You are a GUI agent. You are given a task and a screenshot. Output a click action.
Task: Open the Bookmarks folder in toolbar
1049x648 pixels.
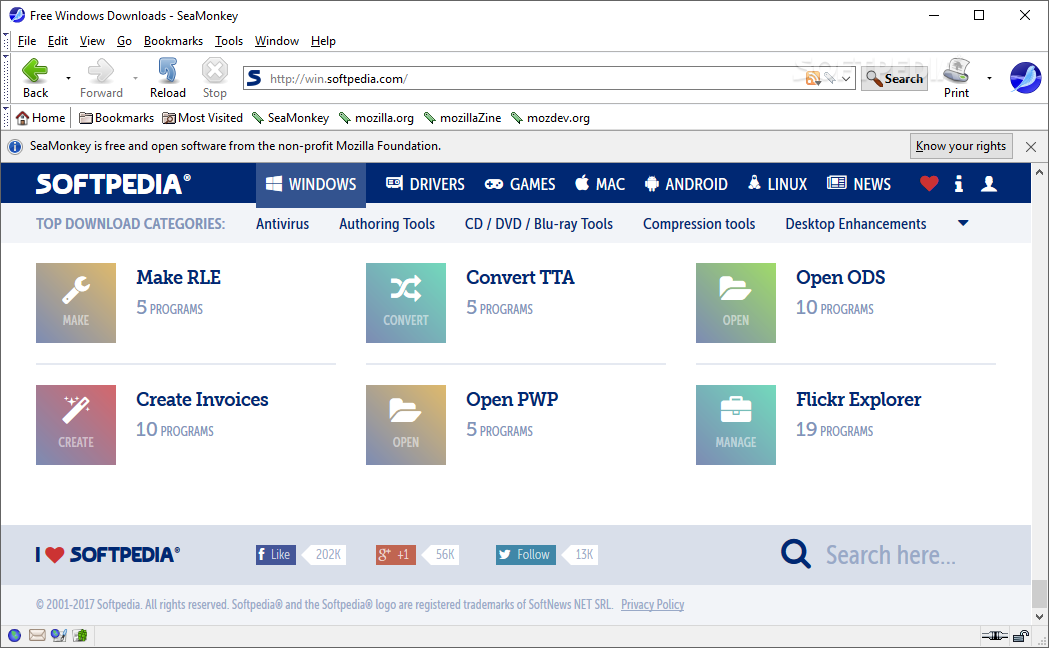(x=116, y=118)
